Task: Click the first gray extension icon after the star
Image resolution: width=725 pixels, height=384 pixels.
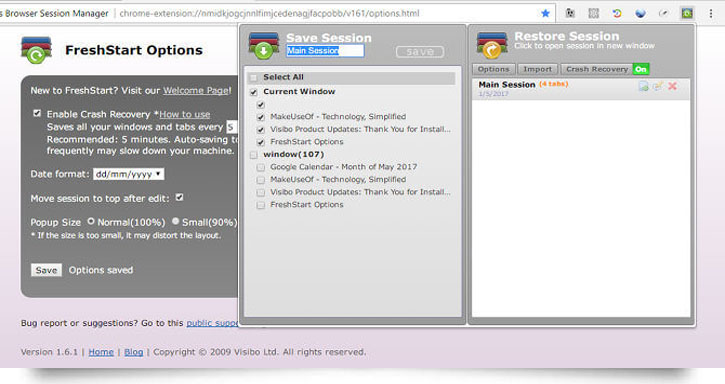Action: [570, 13]
